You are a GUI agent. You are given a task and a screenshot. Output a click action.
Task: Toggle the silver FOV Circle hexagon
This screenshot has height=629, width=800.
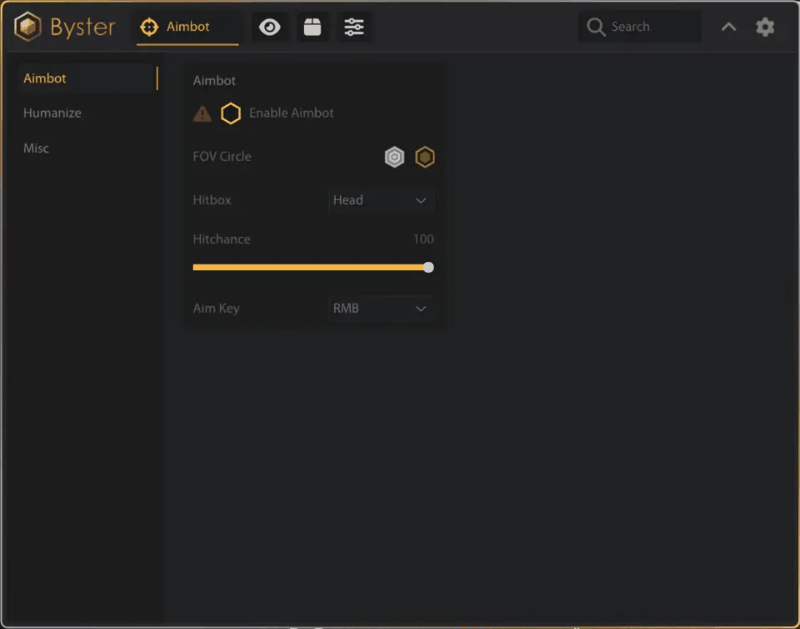coord(395,157)
